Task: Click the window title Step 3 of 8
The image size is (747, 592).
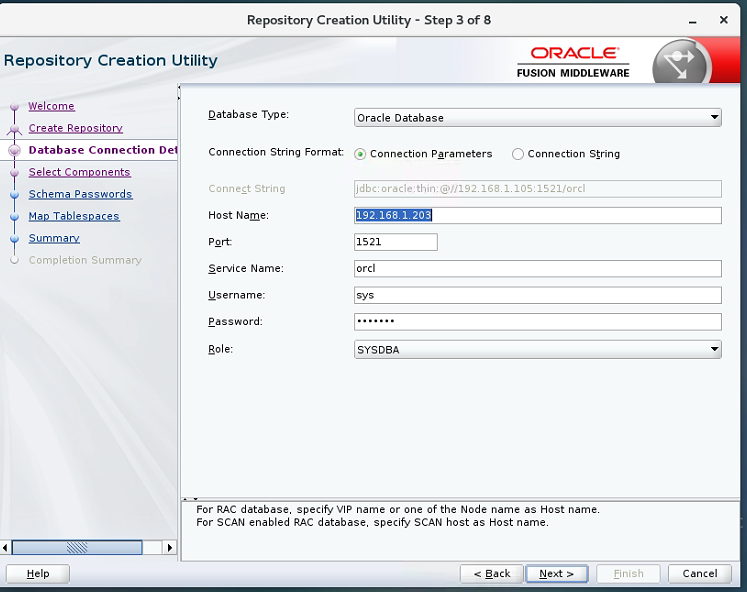Action: pyautogui.click(x=369, y=20)
